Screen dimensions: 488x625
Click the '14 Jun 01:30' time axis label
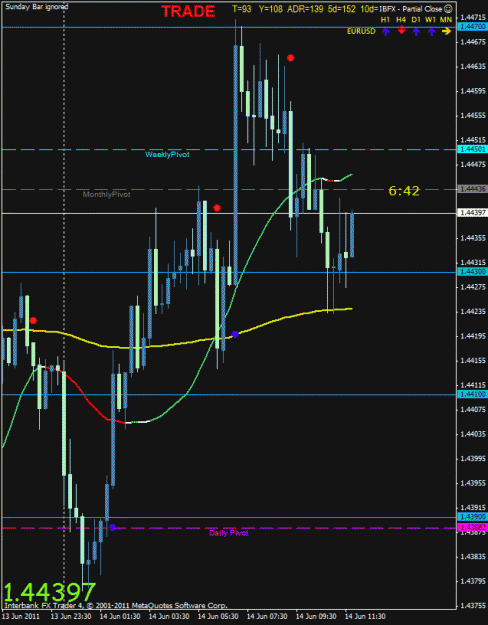click(x=120, y=616)
